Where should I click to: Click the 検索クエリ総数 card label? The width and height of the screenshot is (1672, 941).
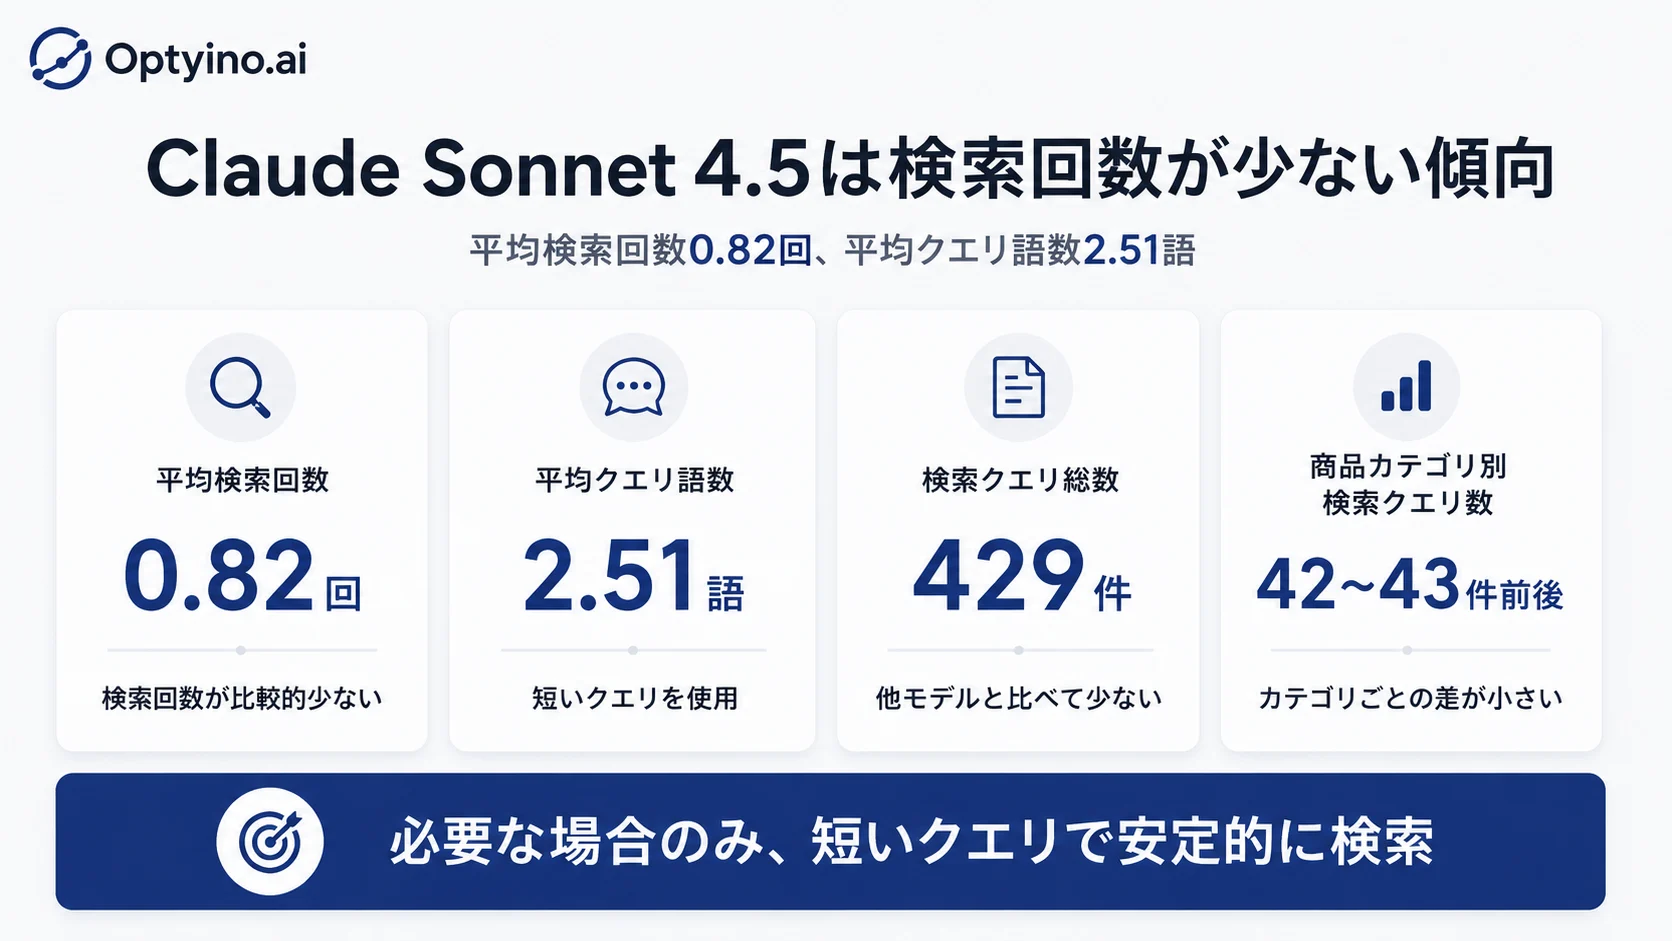point(1020,480)
